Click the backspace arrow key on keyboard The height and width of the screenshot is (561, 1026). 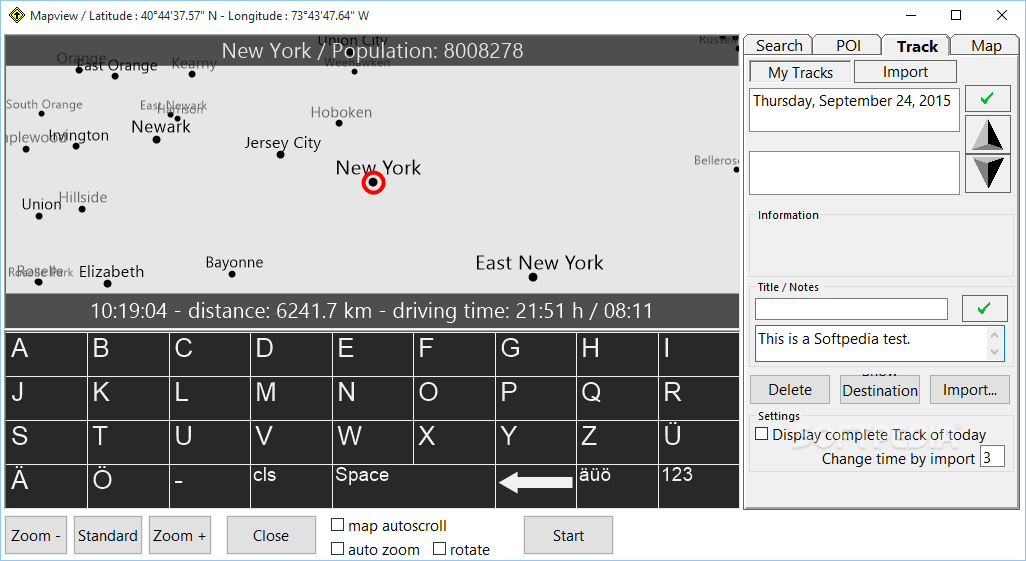tap(536, 486)
